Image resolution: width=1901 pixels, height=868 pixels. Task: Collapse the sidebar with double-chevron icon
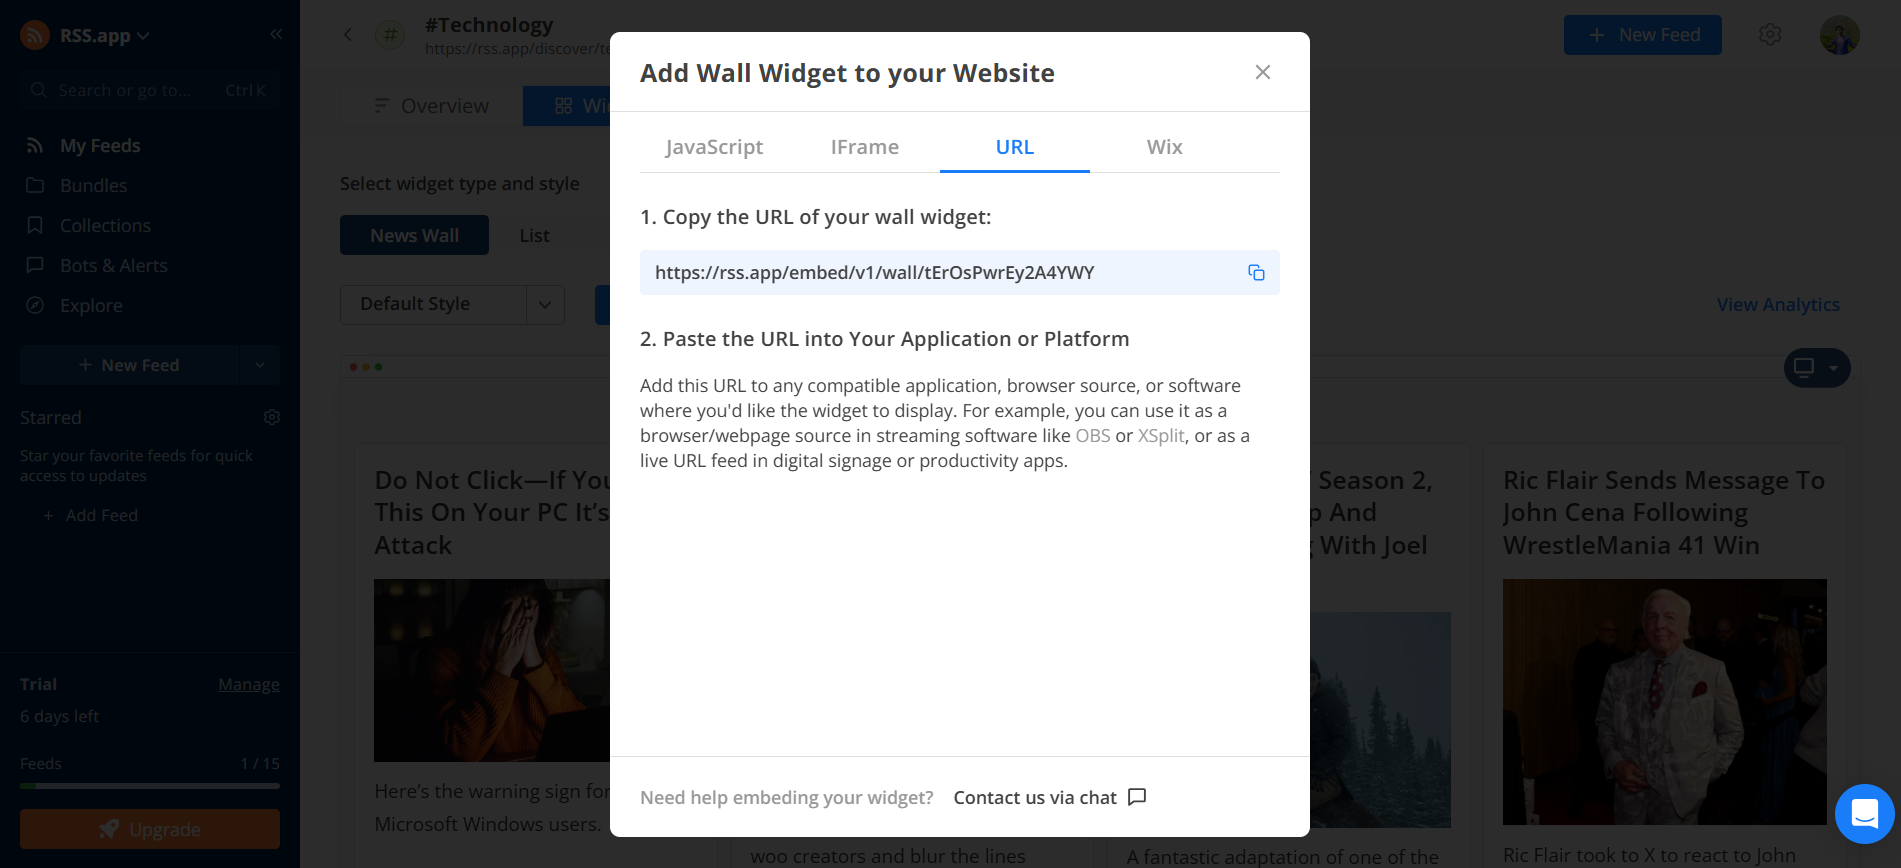click(276, 34)
